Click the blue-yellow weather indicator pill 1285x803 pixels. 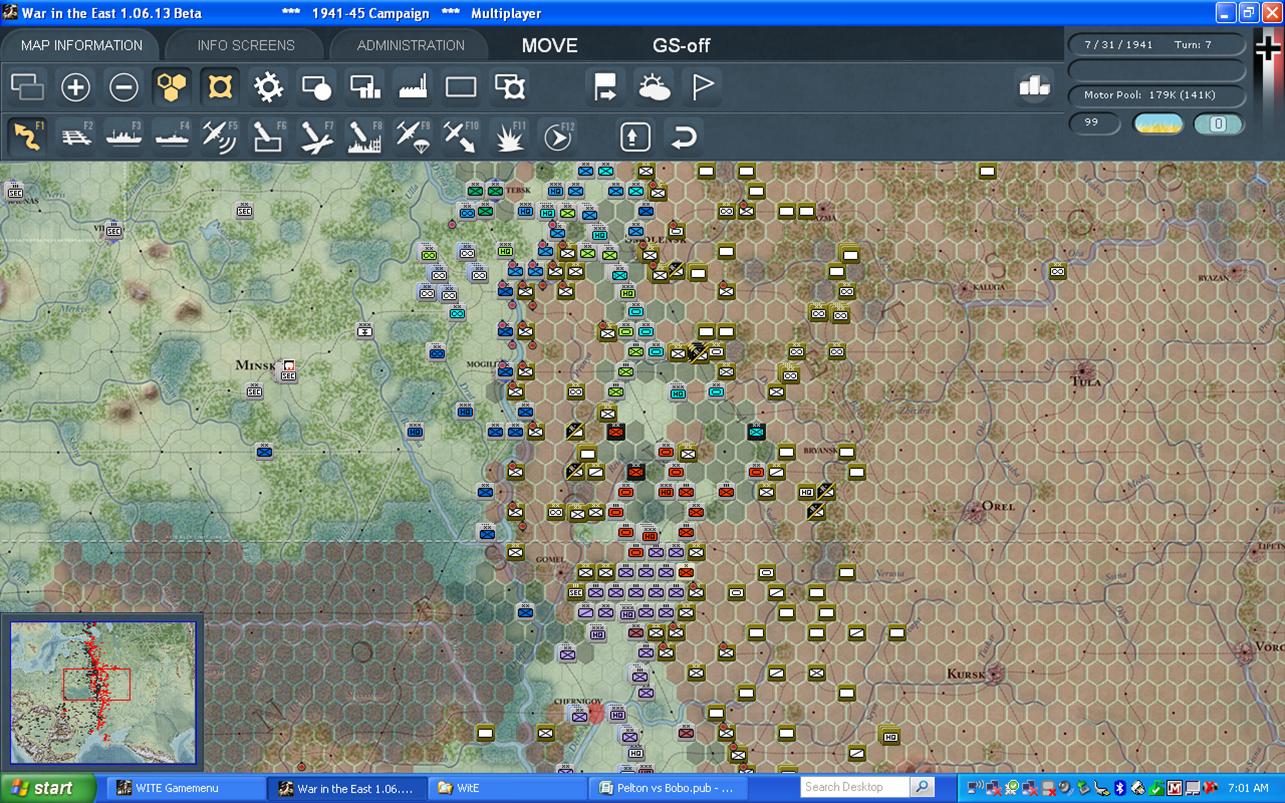[x=1158, y=124]
